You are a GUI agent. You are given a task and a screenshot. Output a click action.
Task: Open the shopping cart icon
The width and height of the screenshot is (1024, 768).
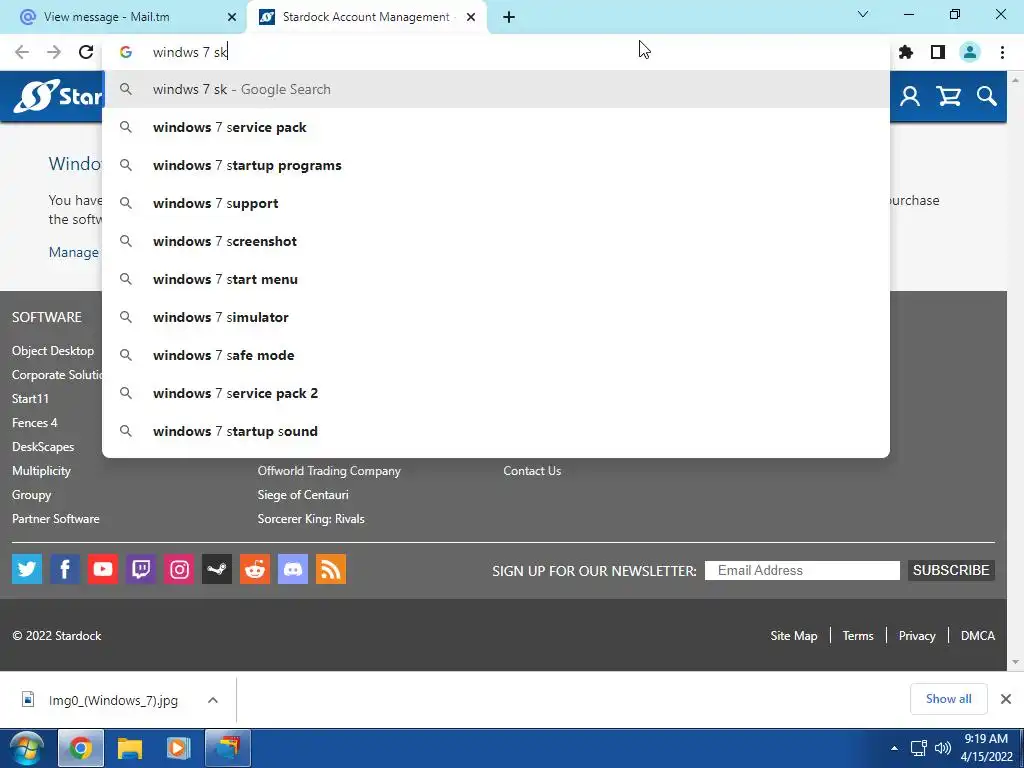[948, 97]
